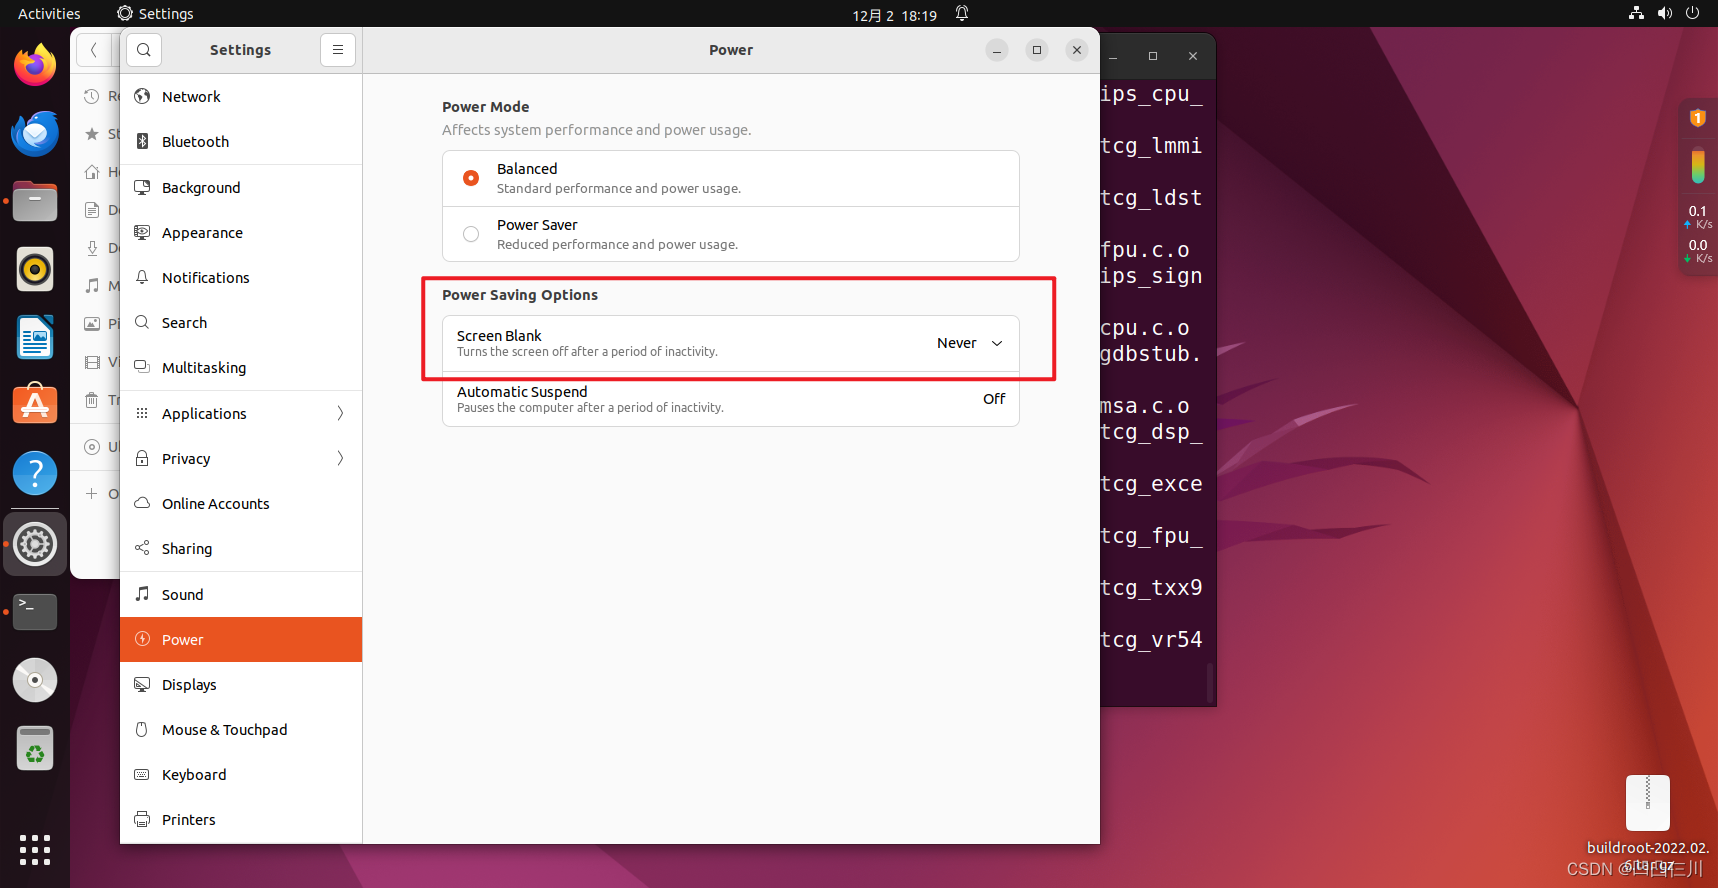Expand the Applications submenu chevron
1718x888 pixels.
340,413
